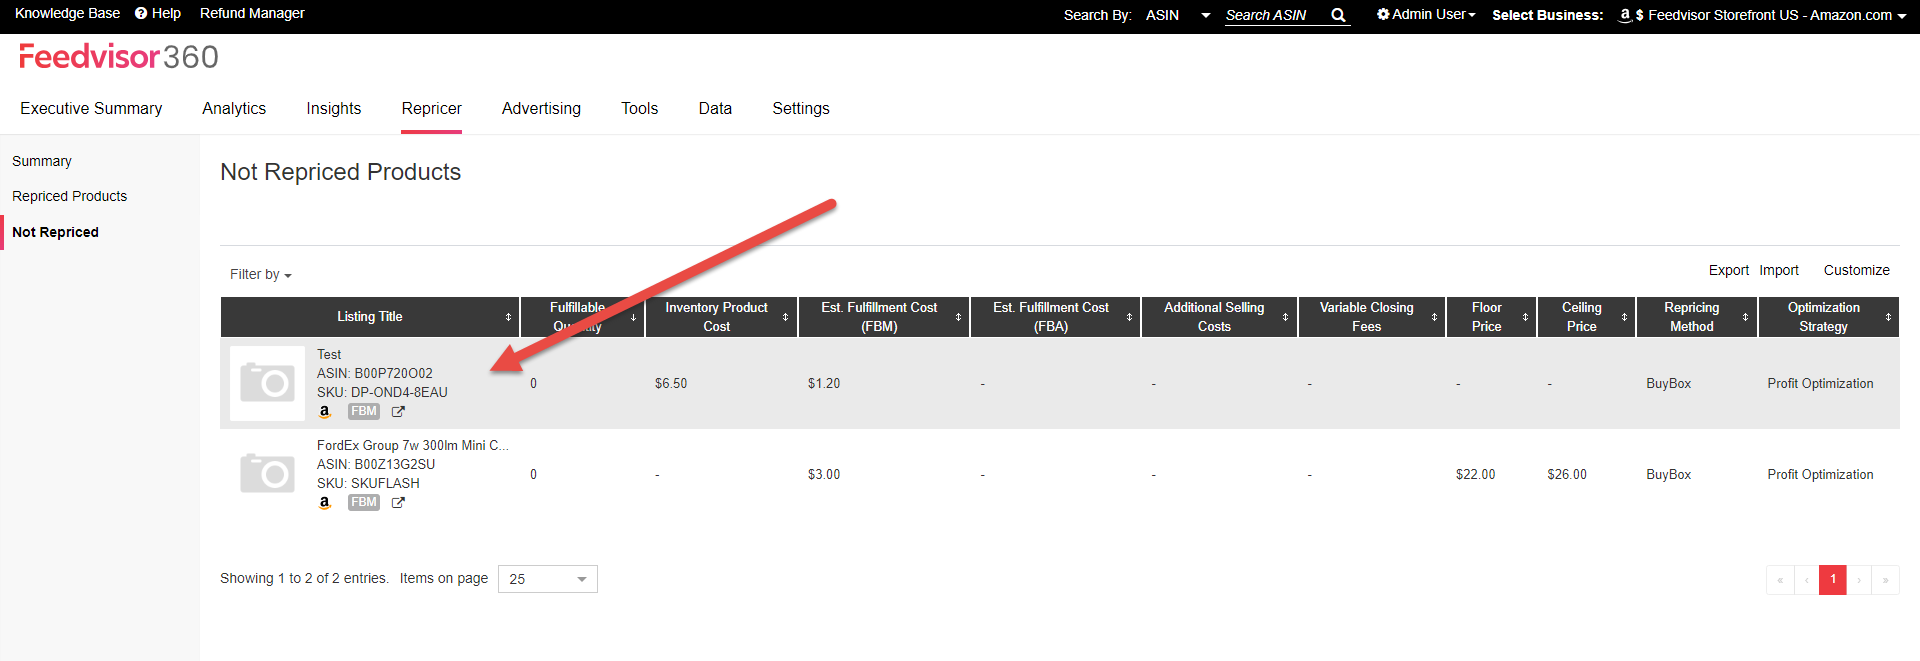Click the '$26.00' ceiling price cell
1920x661 pixels.
pos(1567,474)
